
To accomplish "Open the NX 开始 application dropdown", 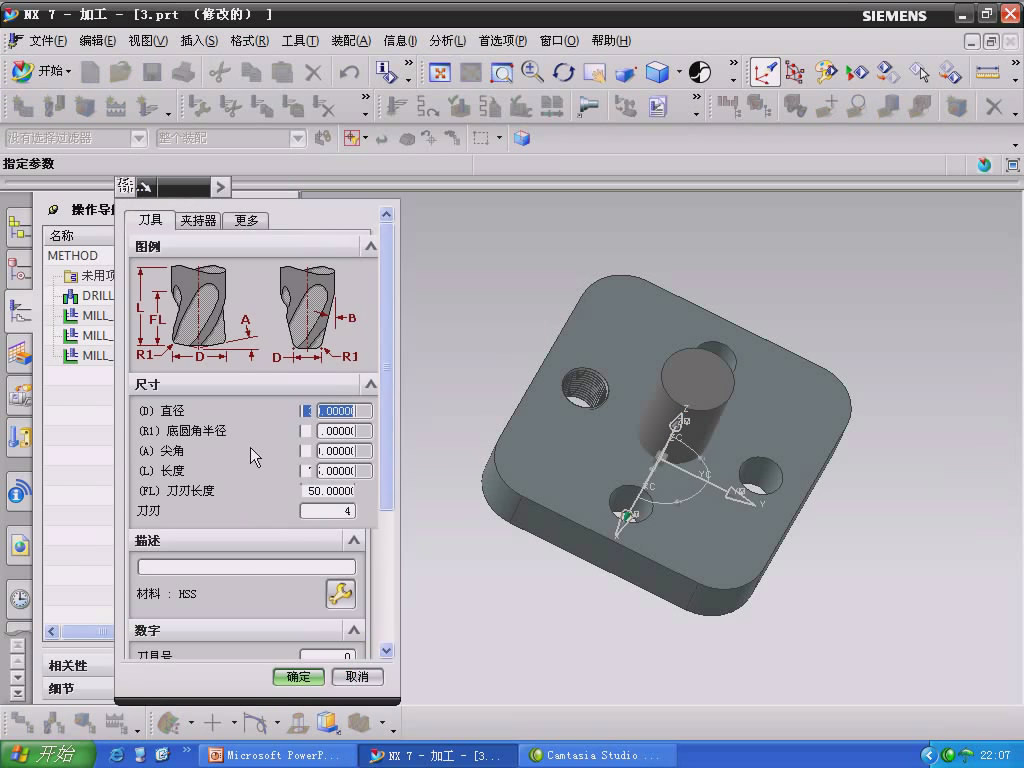I will [41, 71].
